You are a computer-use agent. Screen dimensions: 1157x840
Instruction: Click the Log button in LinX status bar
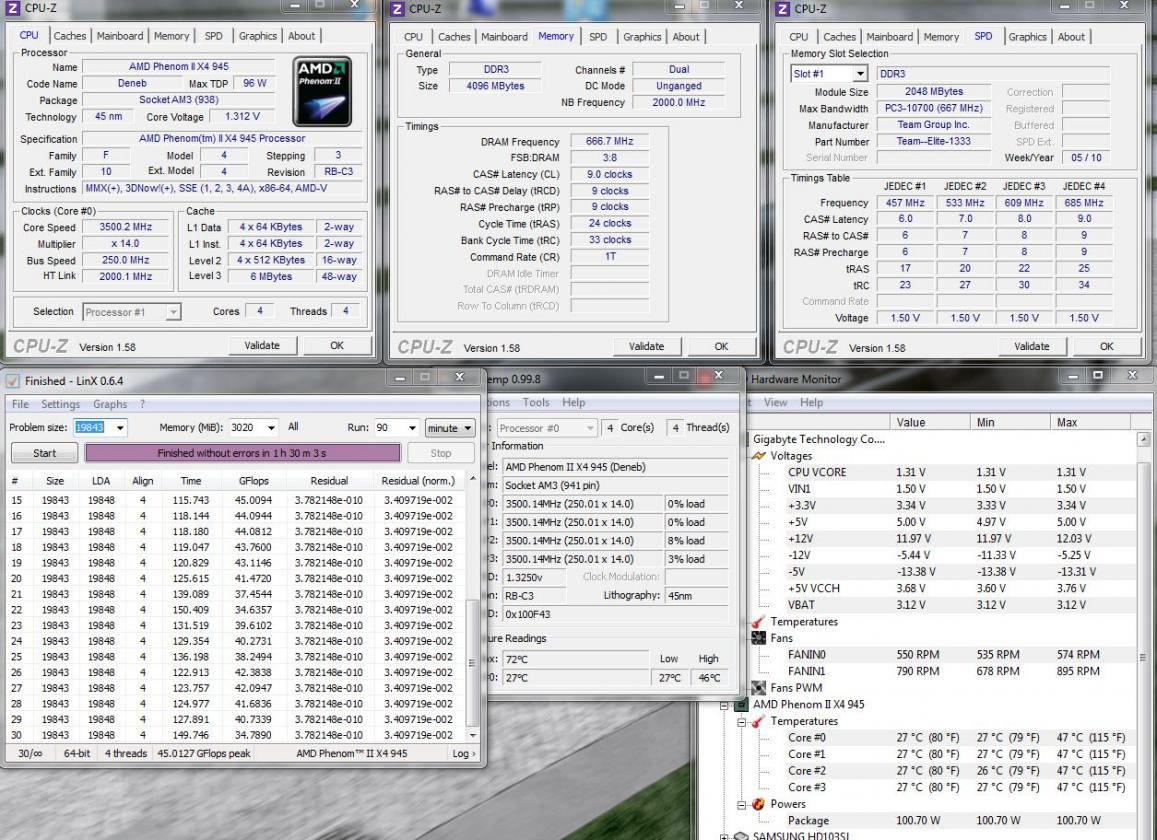click(x=463, y=754)
